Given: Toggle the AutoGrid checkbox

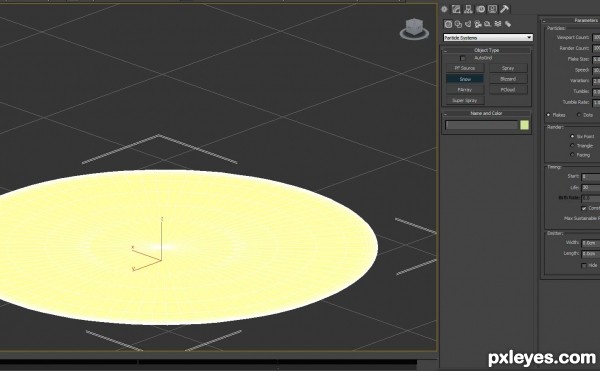Looking at the screenshot, I should pyautogui.click(x=463, y=58).
